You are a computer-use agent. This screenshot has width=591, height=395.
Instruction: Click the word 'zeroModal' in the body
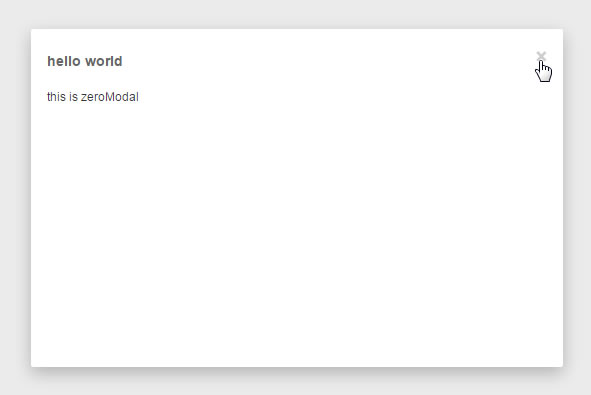[x=110, y=97]
